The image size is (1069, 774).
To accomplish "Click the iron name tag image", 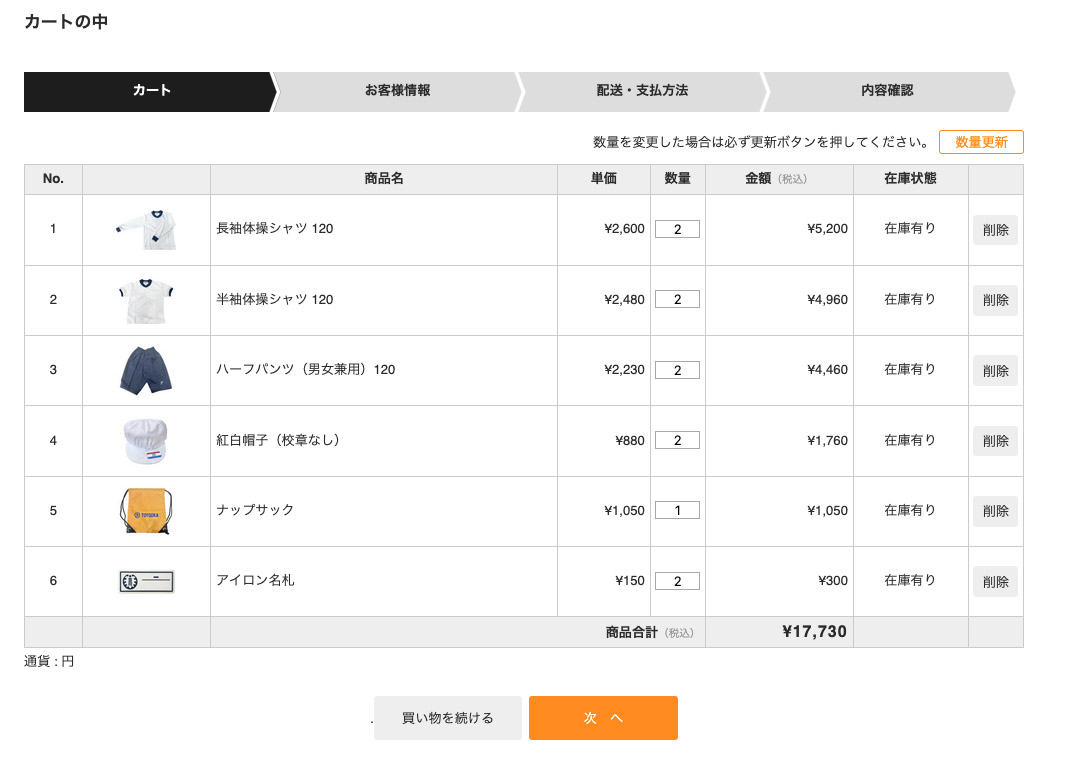I will (146, 581).
